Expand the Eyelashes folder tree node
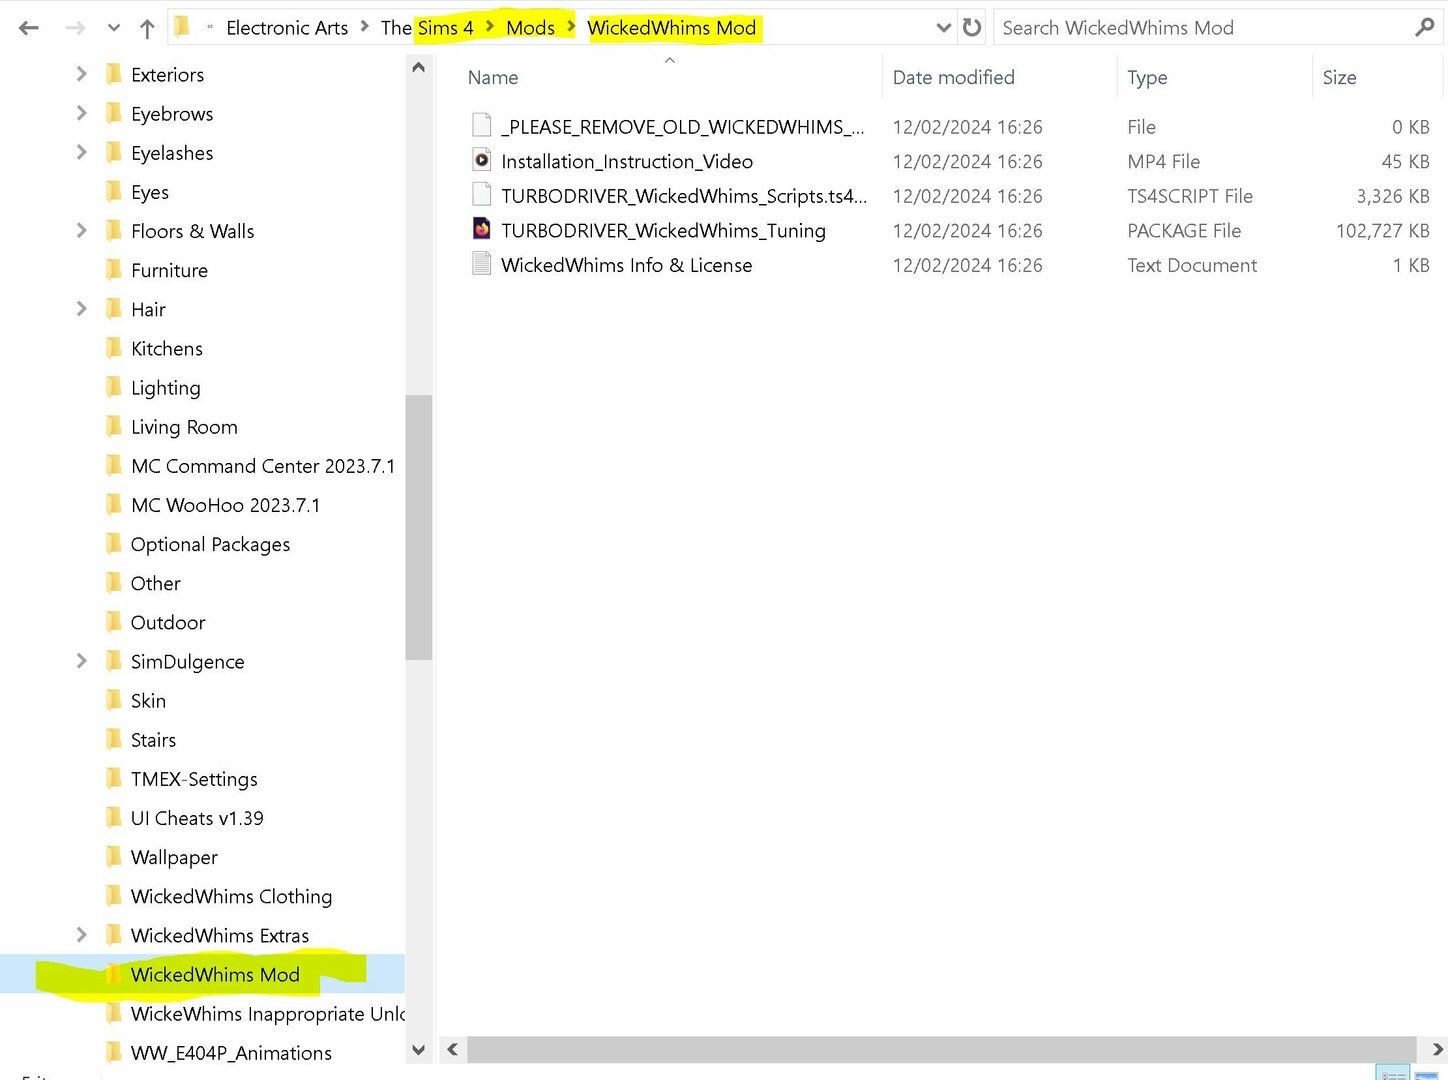This screenshot has height=1080, width=1448. [x=82, y=152]
